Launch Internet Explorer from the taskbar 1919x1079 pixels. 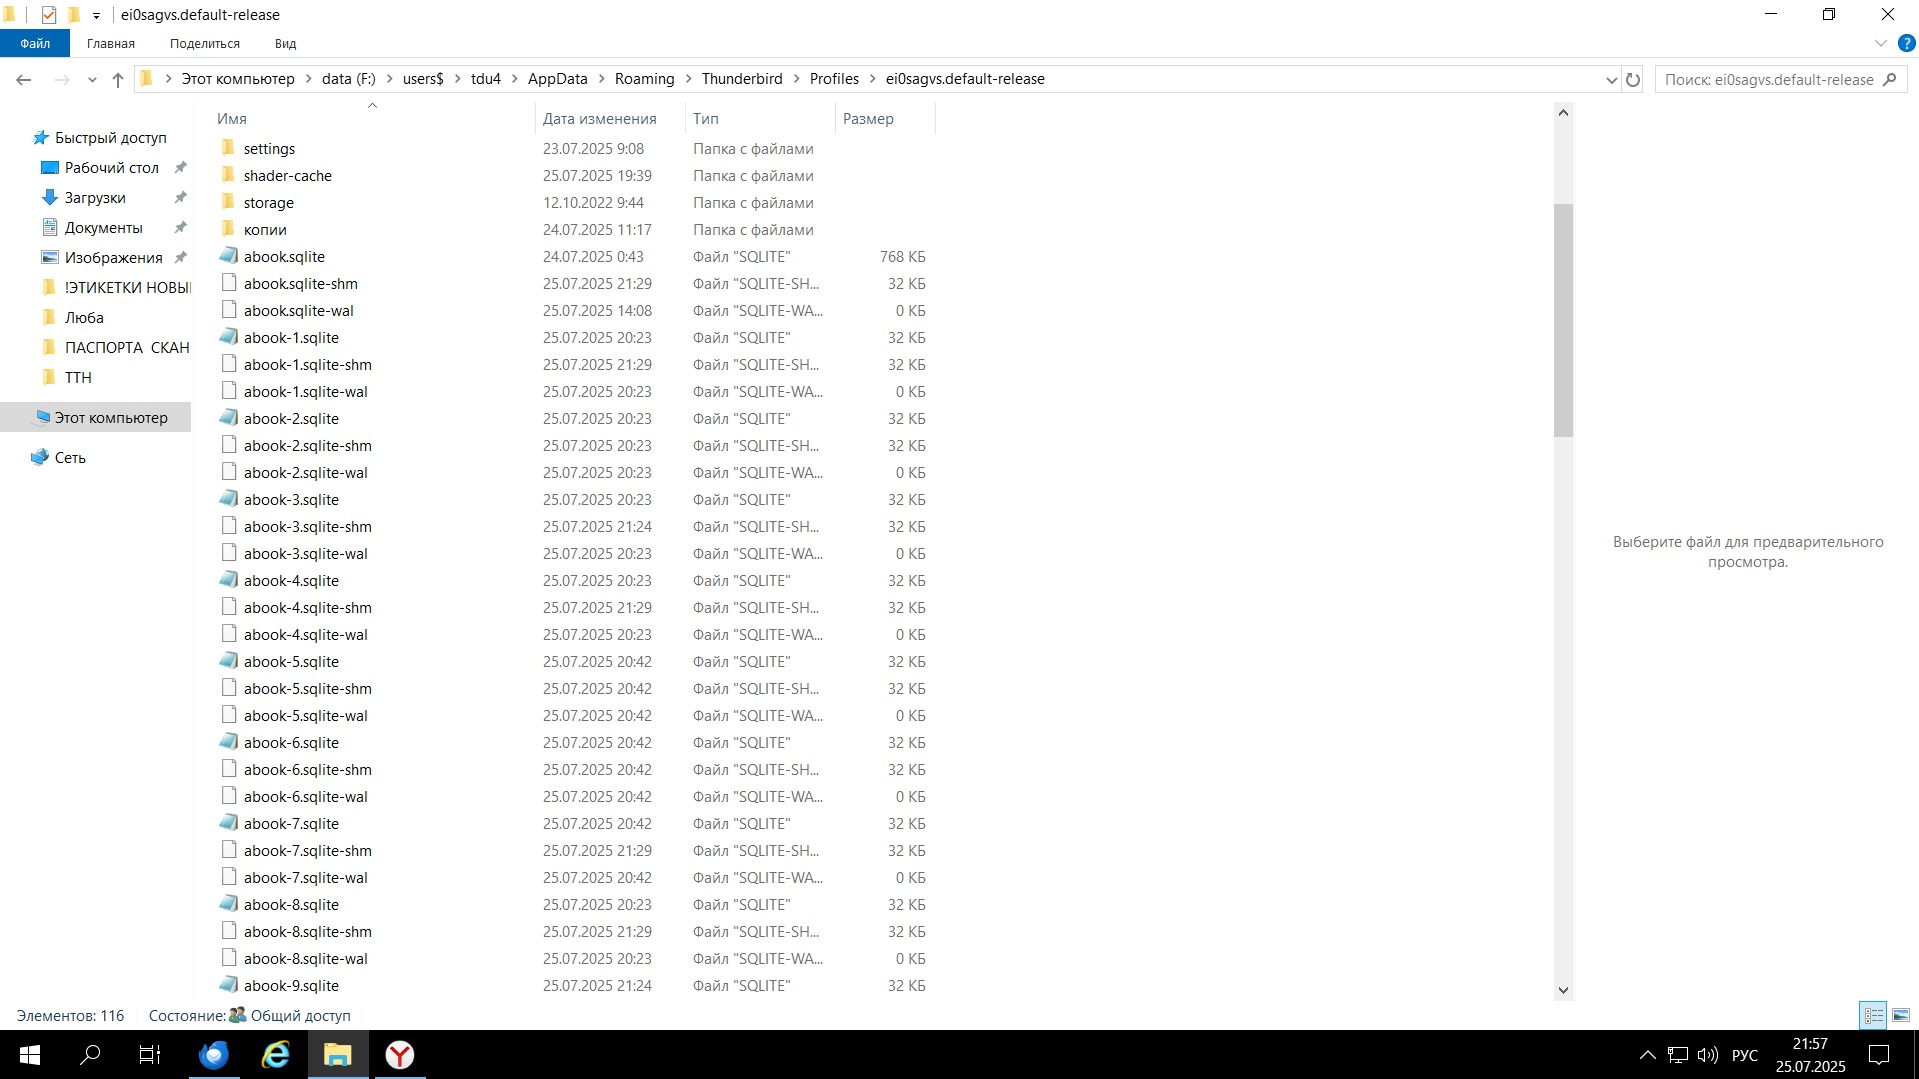click(276, 1055)
